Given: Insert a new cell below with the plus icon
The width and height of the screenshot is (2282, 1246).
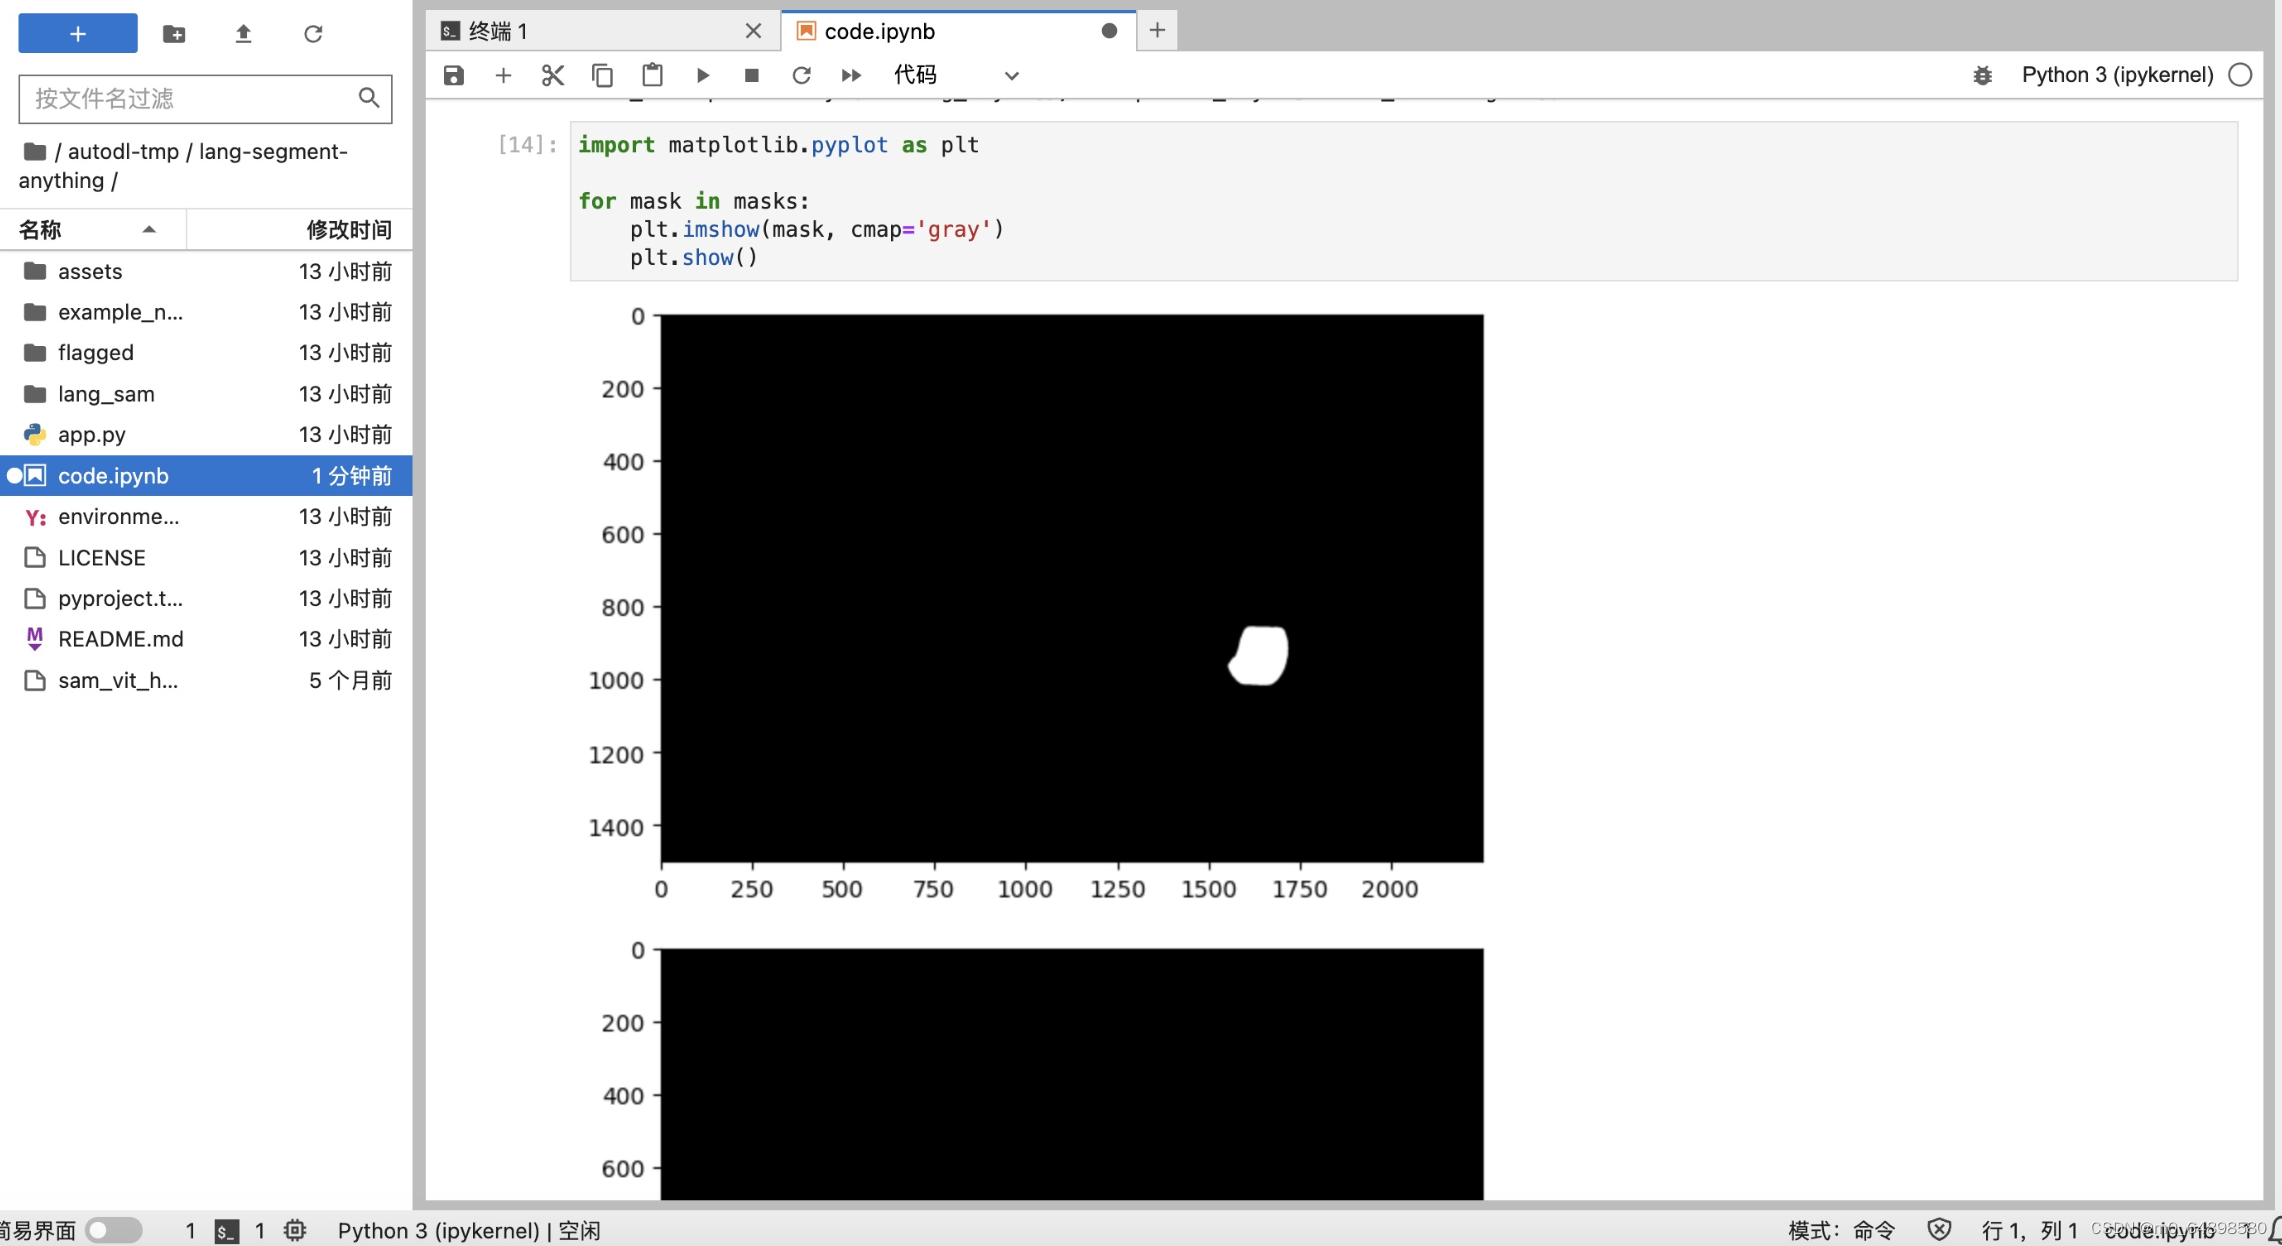Looking at the screenshot, I should (x=503, y=75).
